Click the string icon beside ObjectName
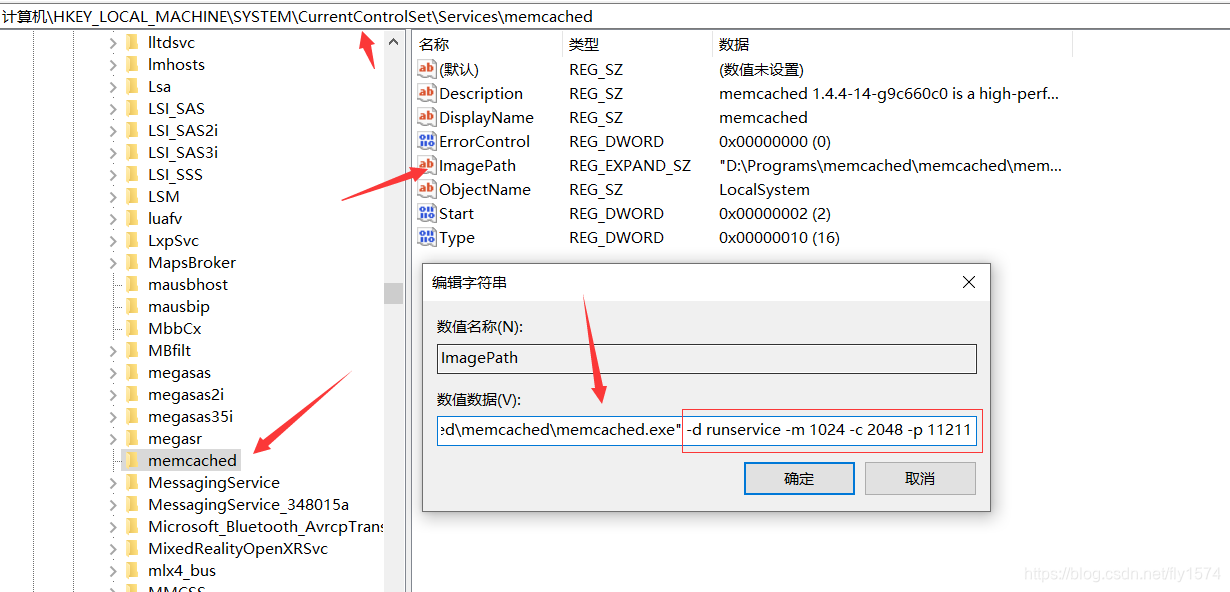 click(x=427, y=189)
